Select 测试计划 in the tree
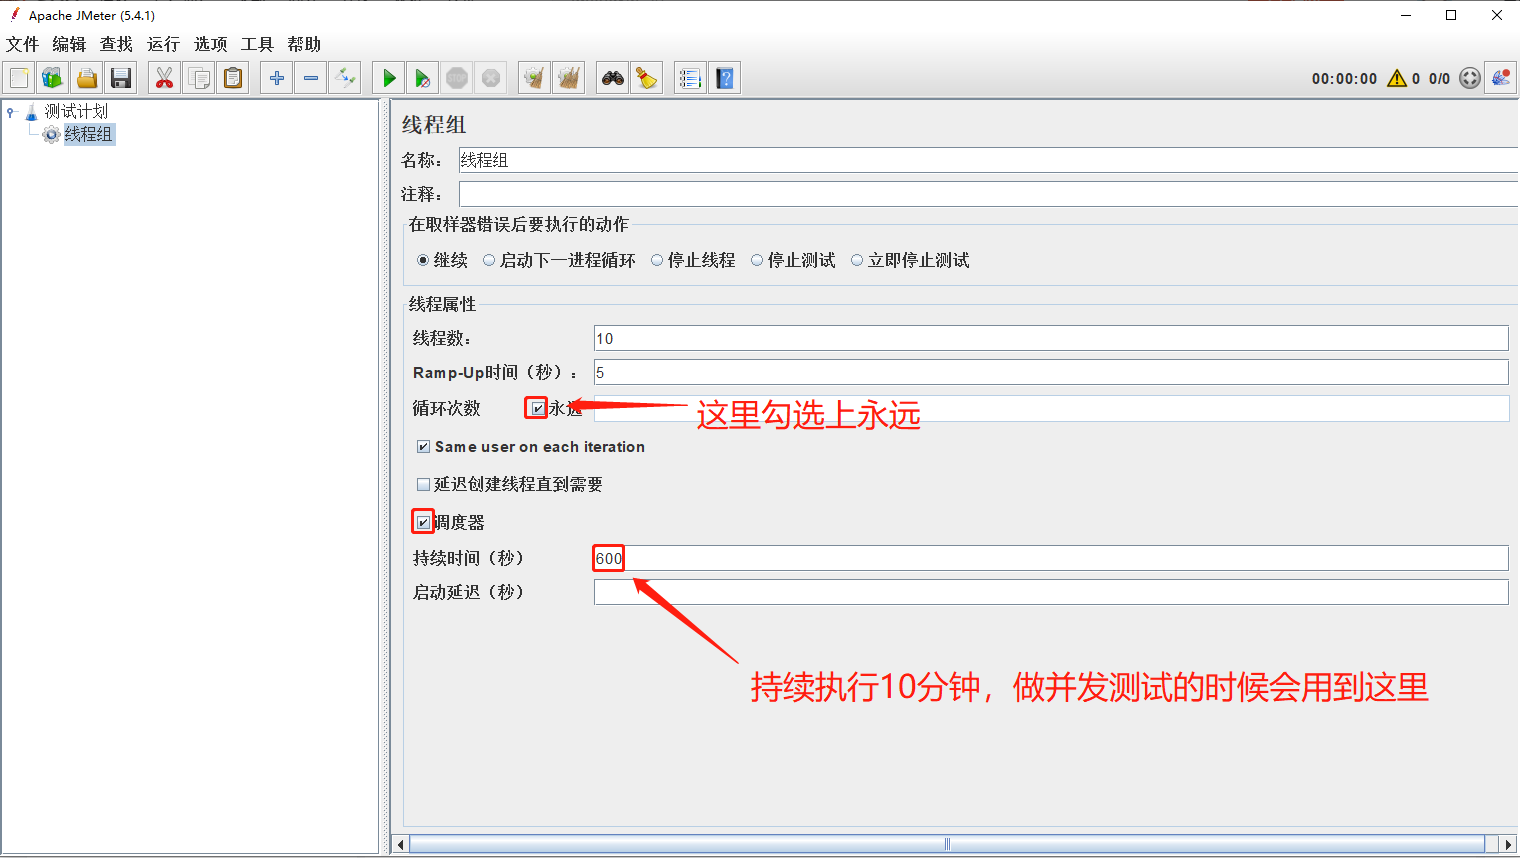 pyautogui.click(x=76, y=111)
